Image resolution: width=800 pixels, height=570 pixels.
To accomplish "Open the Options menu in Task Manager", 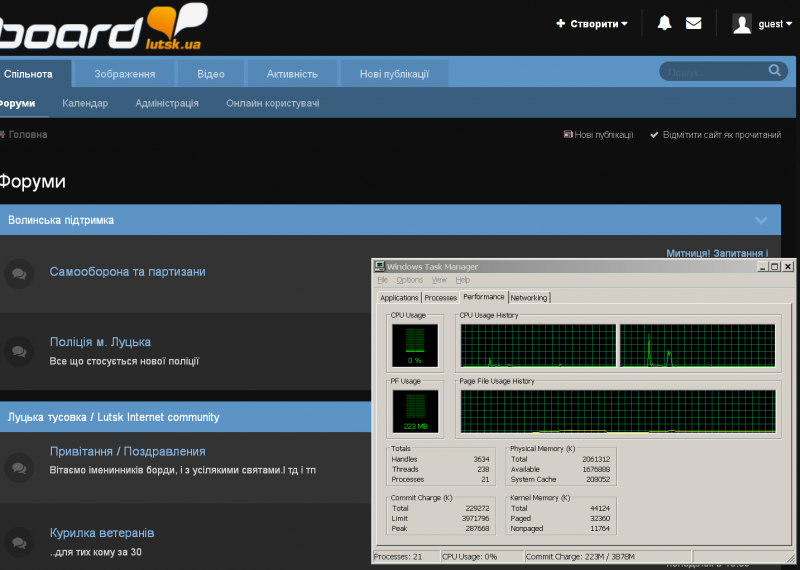I will 409,280.
